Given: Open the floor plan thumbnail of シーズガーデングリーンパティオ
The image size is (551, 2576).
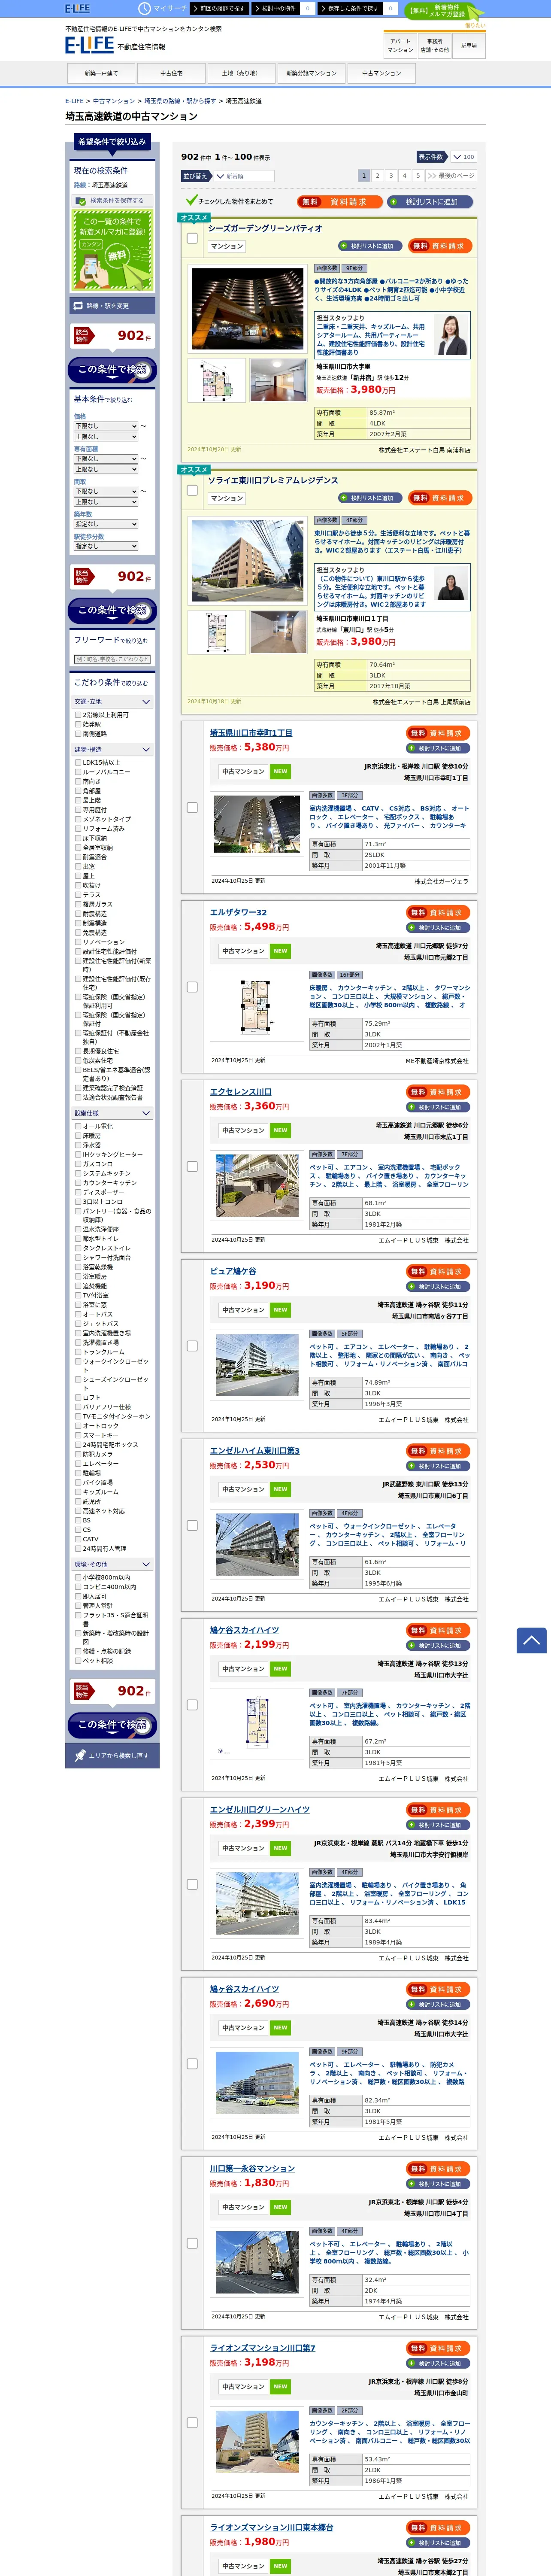Looking at the screenshot, I should tap(217, 381).
